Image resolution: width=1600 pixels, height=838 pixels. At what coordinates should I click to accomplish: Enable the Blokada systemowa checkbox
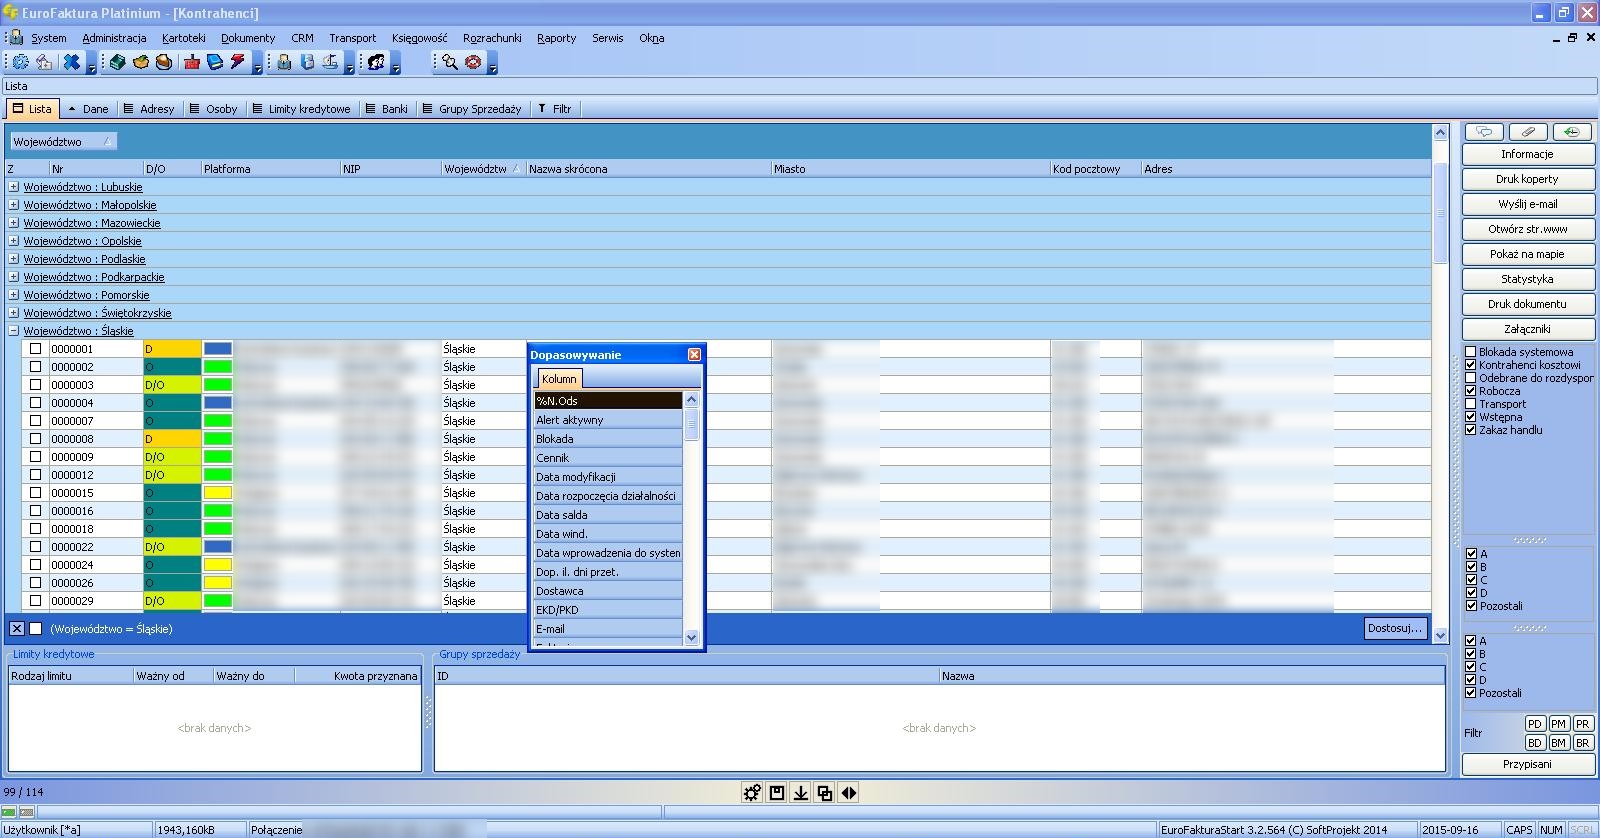pyautogui.click(x=1471, y=352)
